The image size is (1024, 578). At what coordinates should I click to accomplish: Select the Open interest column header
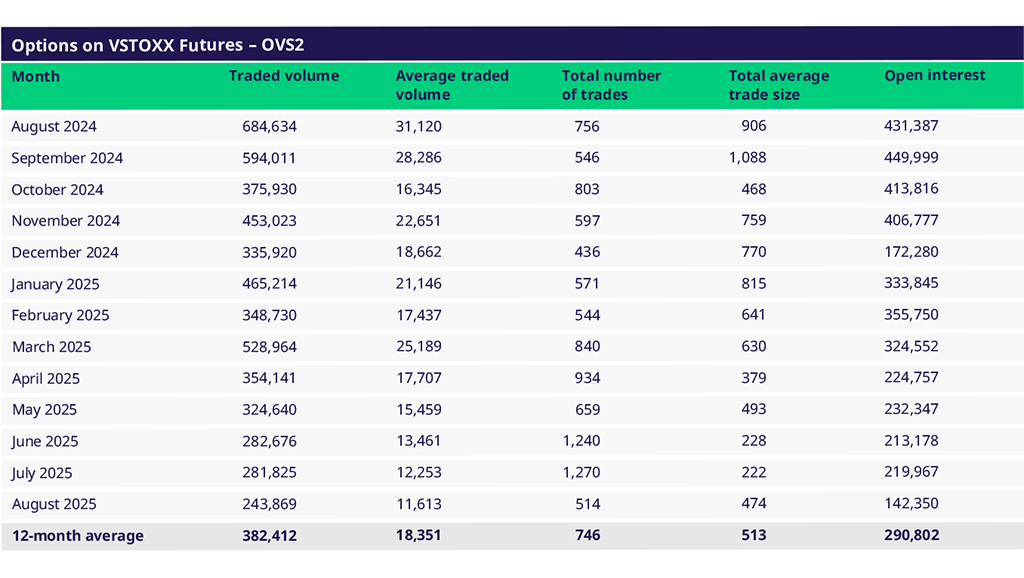coord(935,76)
